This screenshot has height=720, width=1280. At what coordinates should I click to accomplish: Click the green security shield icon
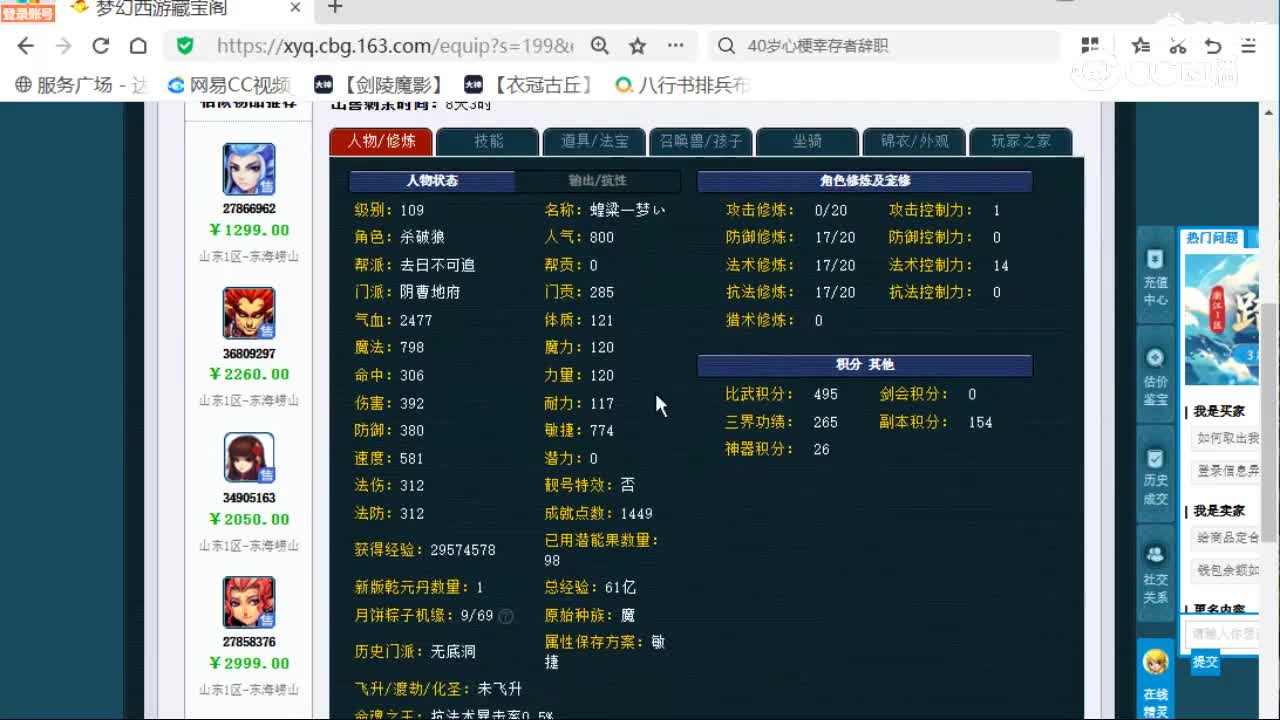(185, 46)
